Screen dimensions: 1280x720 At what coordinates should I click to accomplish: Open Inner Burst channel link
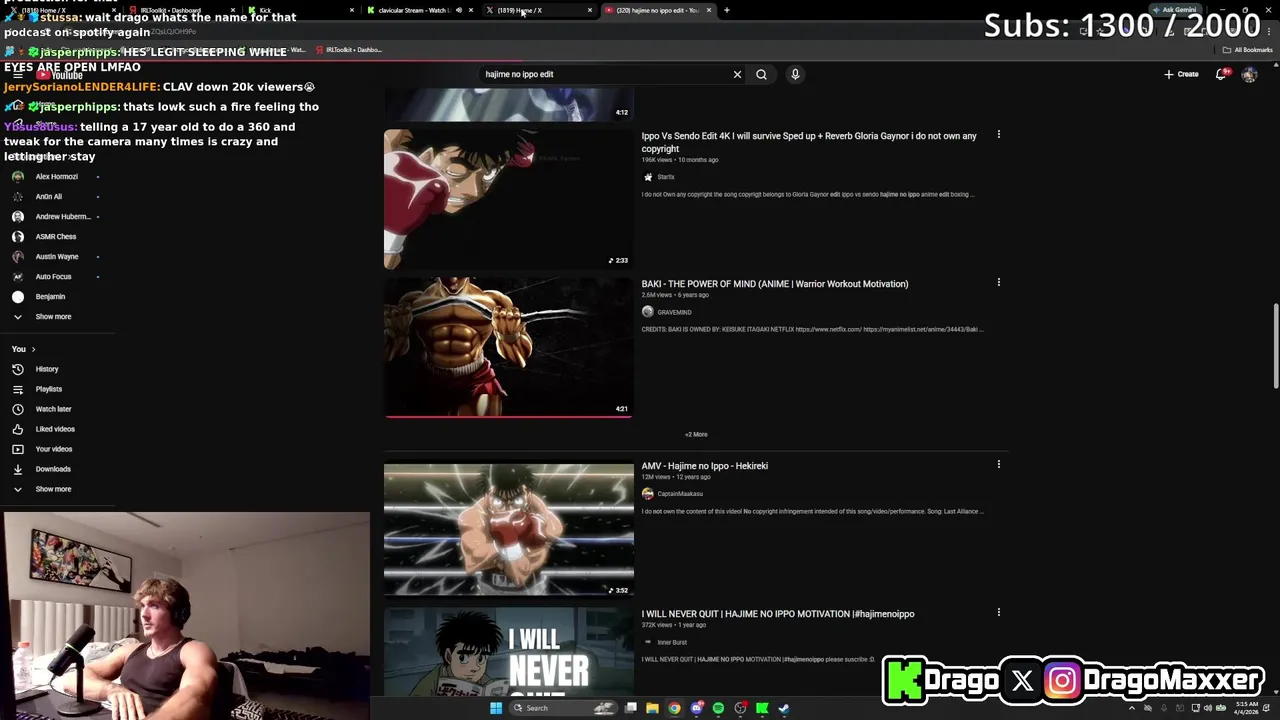[x=672, y=642]
